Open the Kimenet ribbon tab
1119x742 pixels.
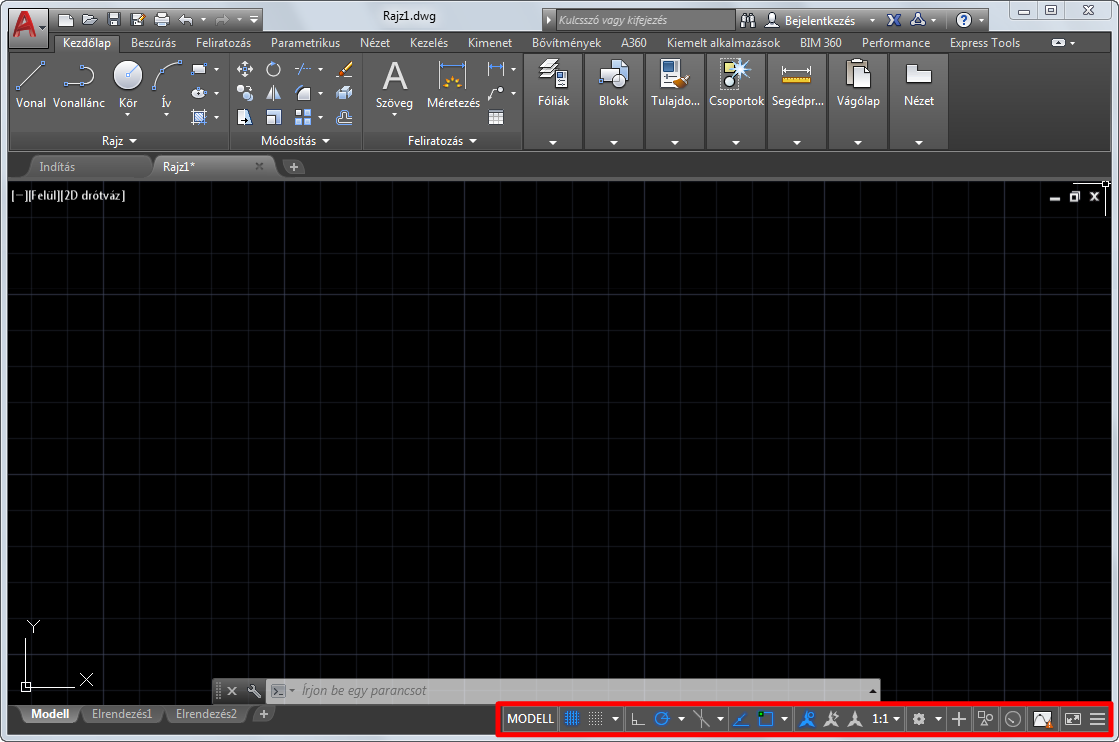(x=490, y=43)
